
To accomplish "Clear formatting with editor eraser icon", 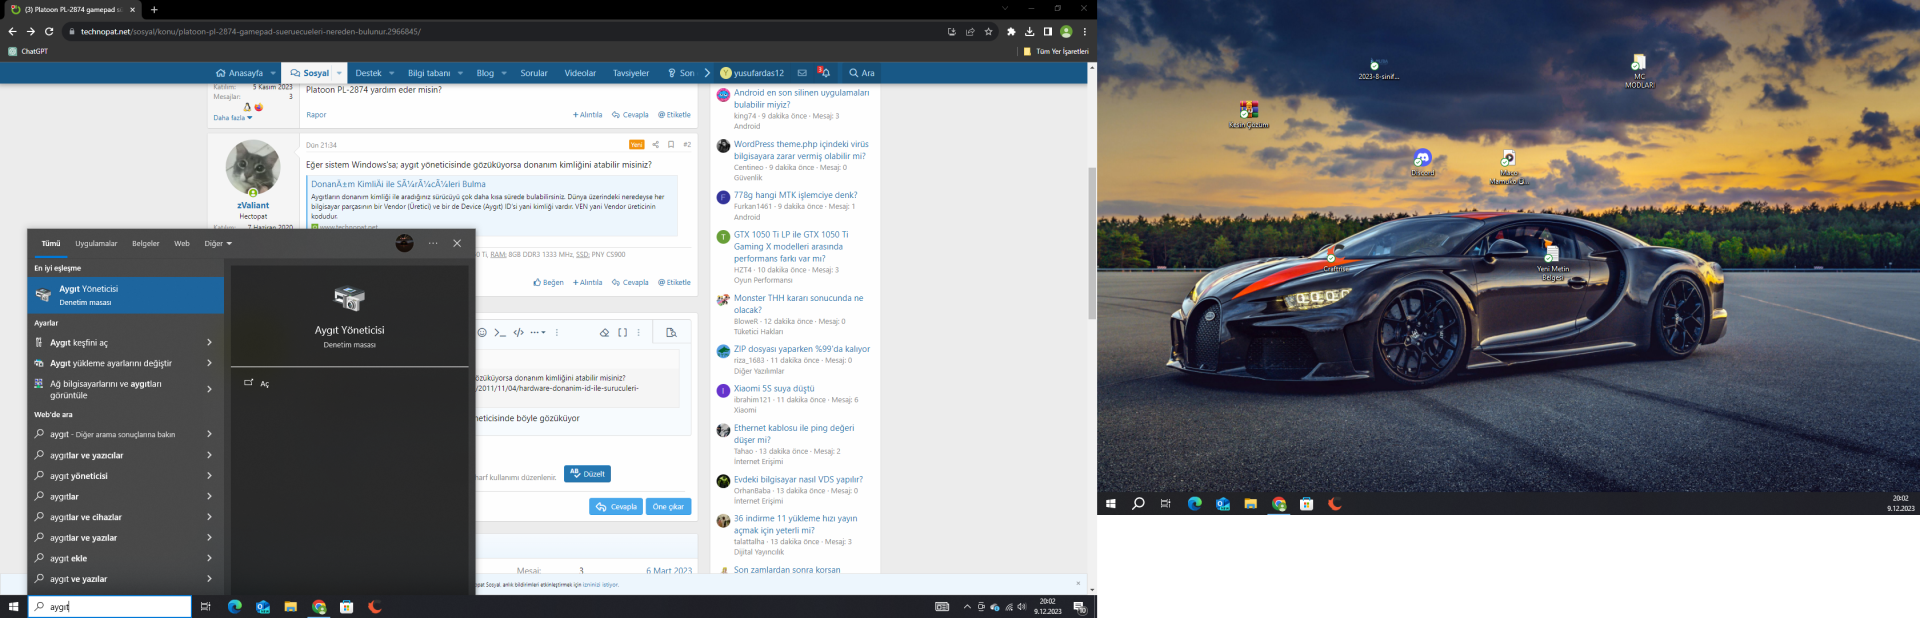I will coord(604,332).
